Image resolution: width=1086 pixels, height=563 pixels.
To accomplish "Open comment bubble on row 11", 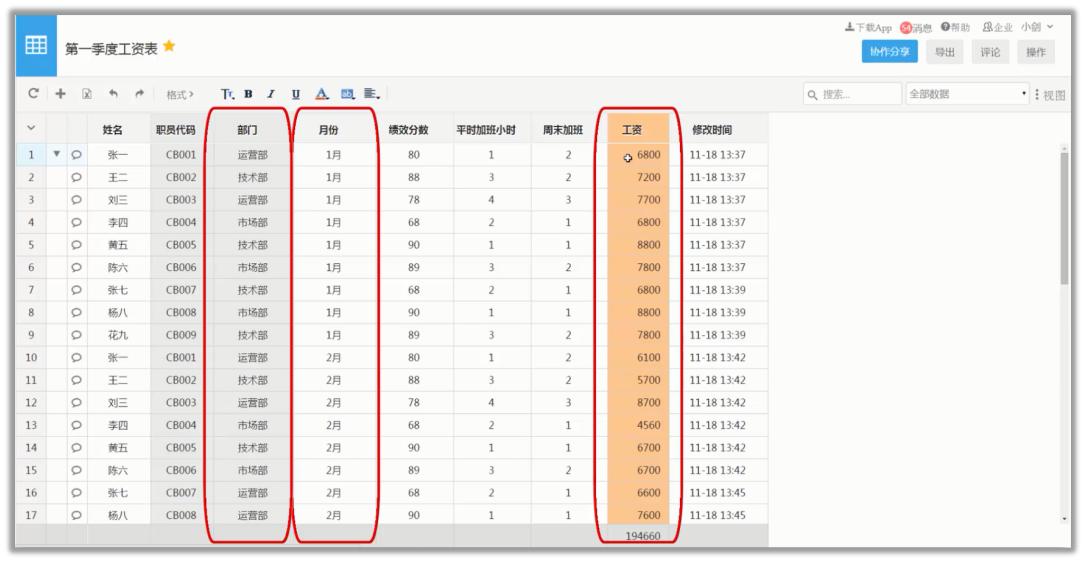I will tap(76, 380).
